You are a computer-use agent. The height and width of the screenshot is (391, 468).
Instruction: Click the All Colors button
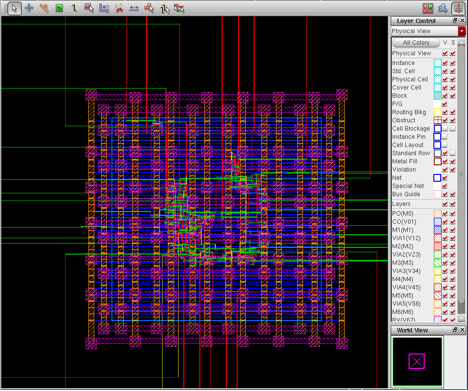point(416,43)
